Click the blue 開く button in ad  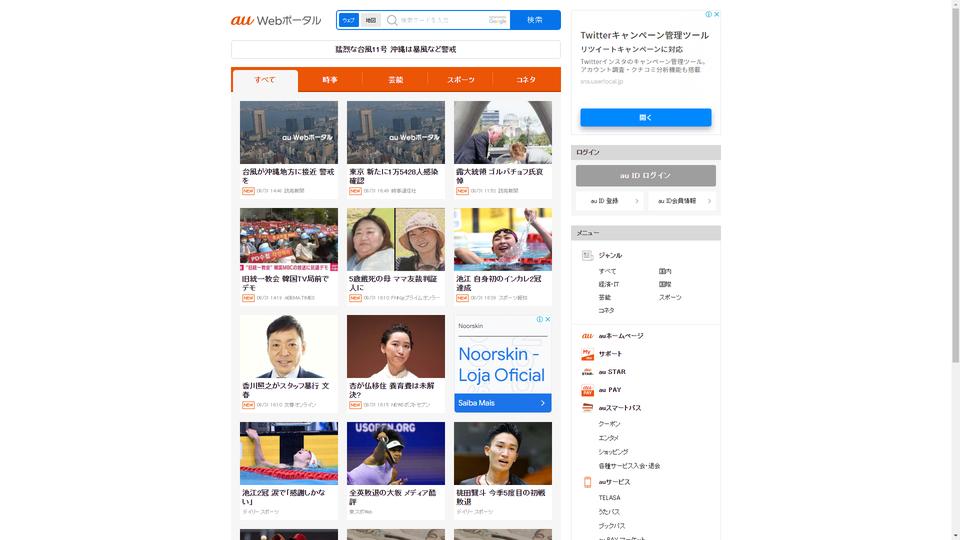(645, 118)
